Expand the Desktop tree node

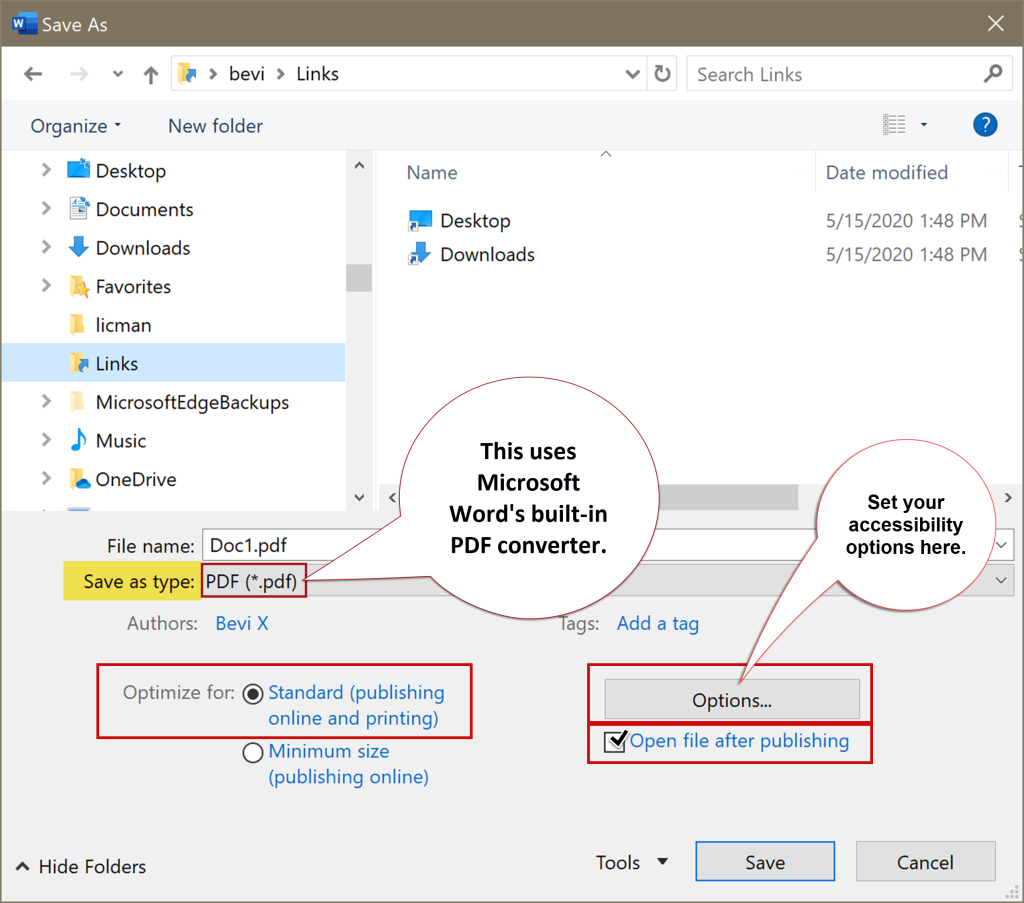(46, 170)
